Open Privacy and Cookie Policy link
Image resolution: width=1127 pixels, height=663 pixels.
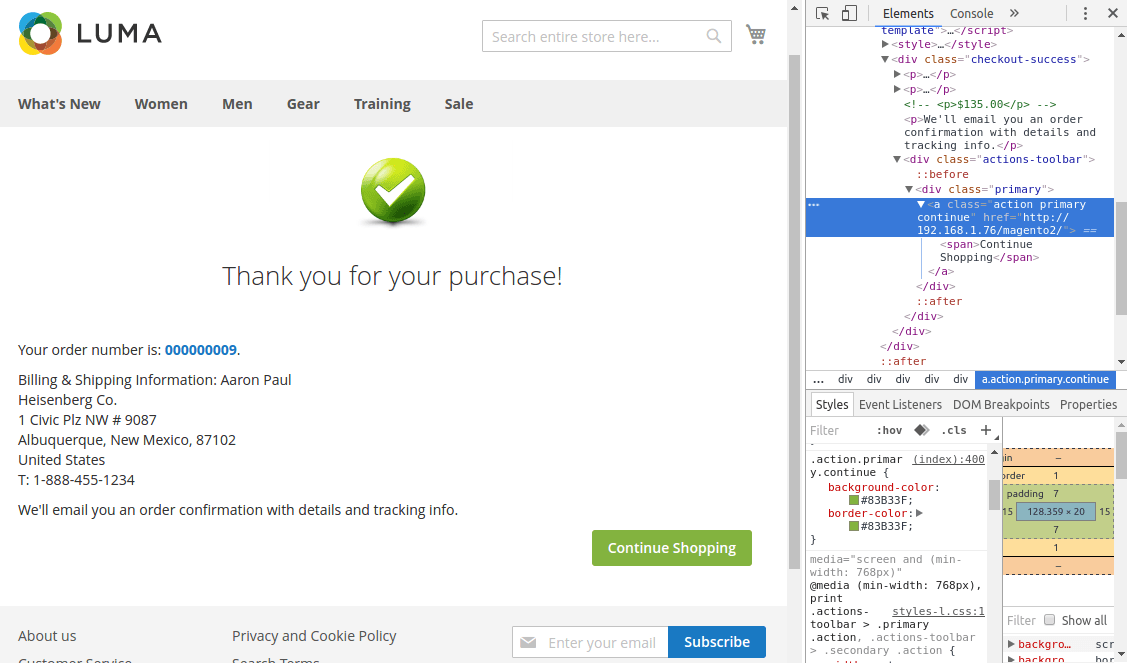pos(314,636)
